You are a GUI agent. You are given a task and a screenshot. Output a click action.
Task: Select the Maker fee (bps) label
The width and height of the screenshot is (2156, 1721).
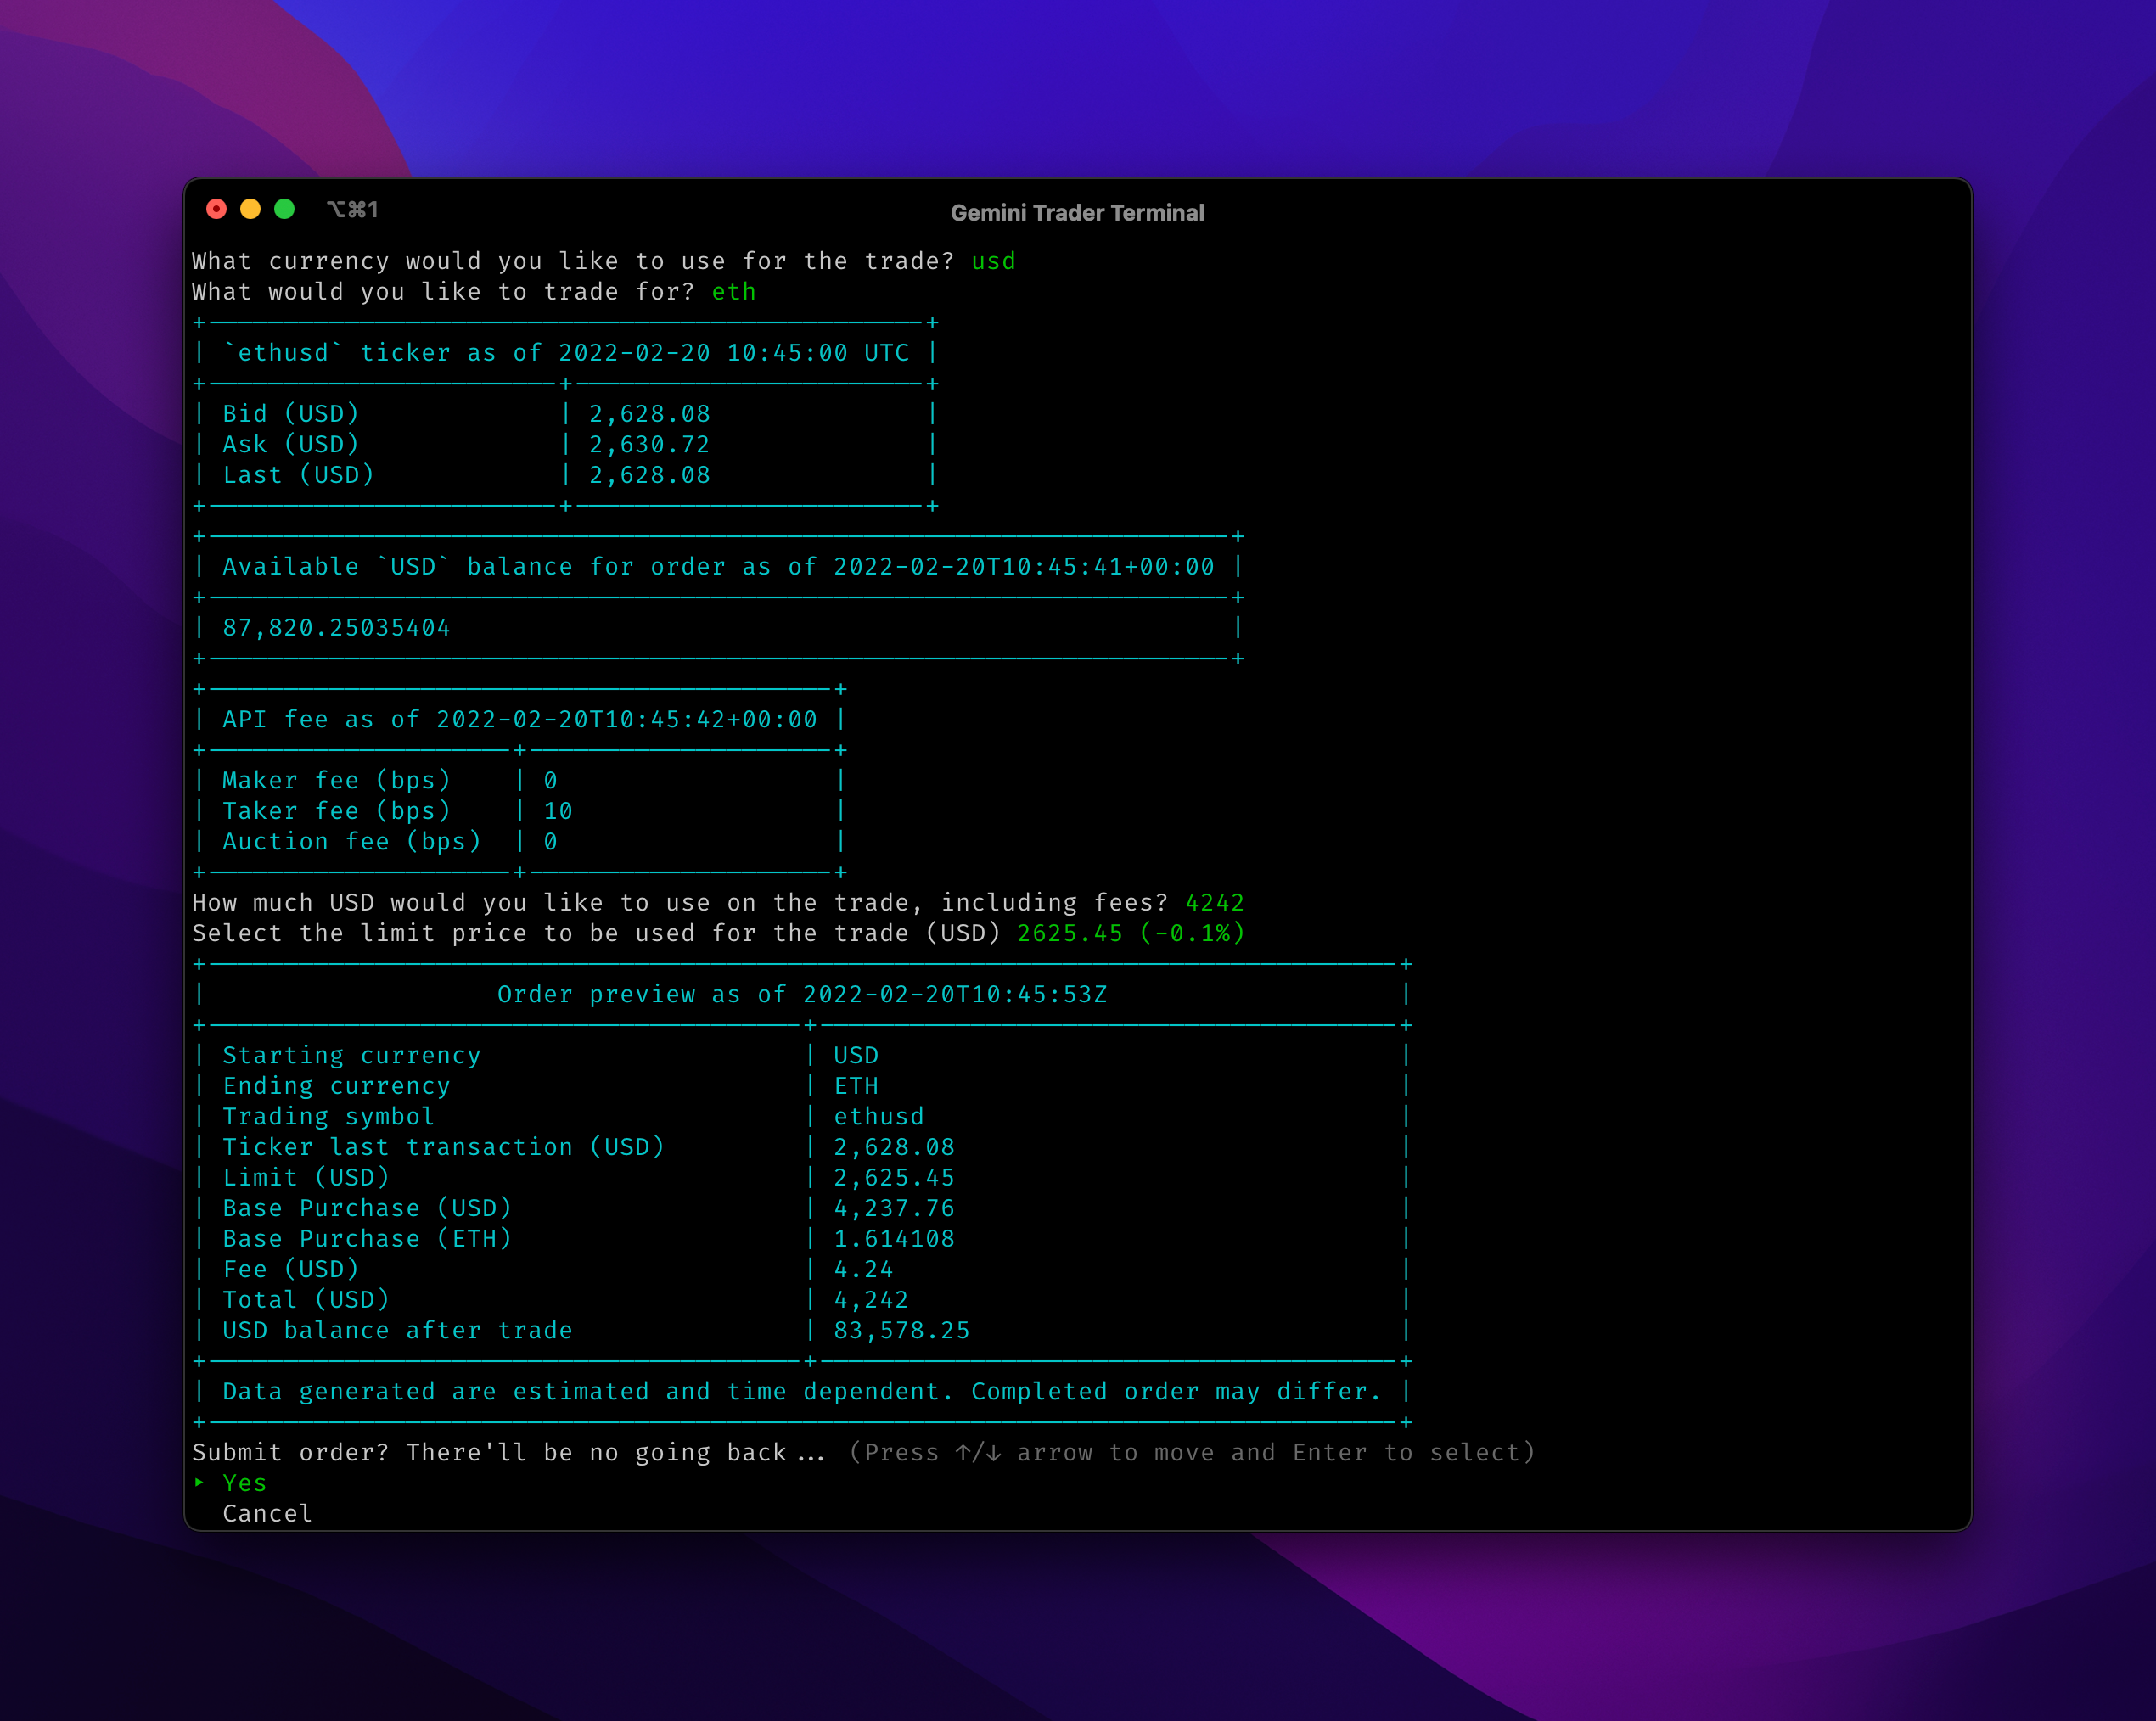(x=336, y=781)
